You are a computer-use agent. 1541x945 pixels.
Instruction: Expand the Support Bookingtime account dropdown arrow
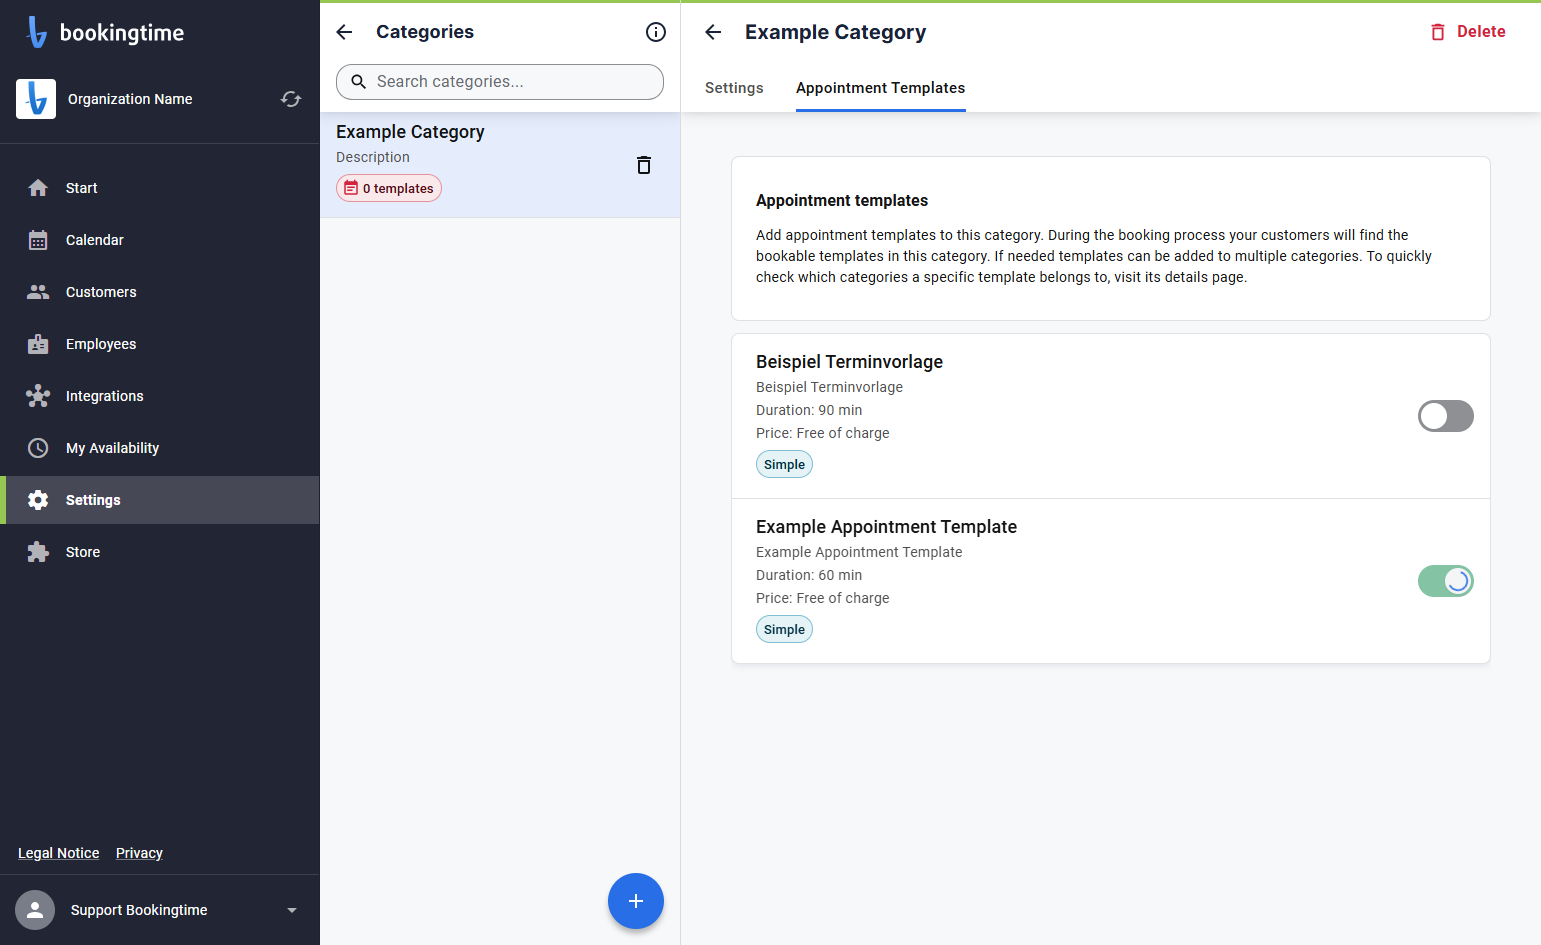pyautogui.click(x=292, y=910)
